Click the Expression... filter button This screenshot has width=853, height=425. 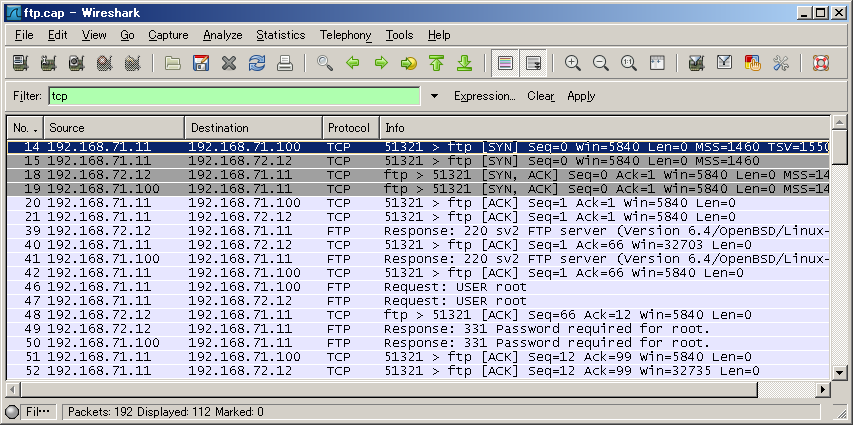[485, 96]
